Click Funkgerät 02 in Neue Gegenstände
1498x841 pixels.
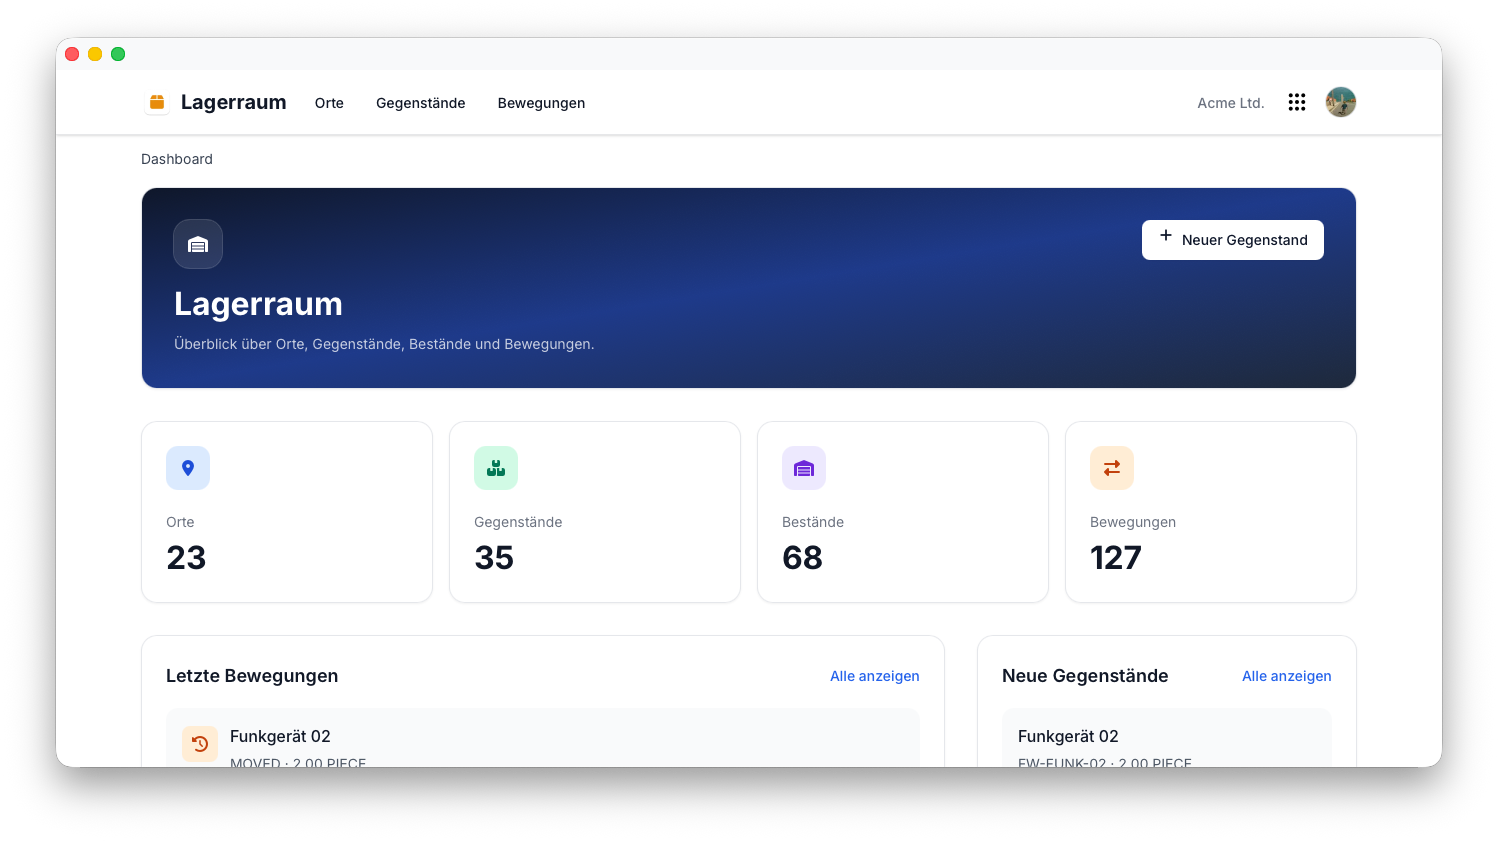[1068, 736]
